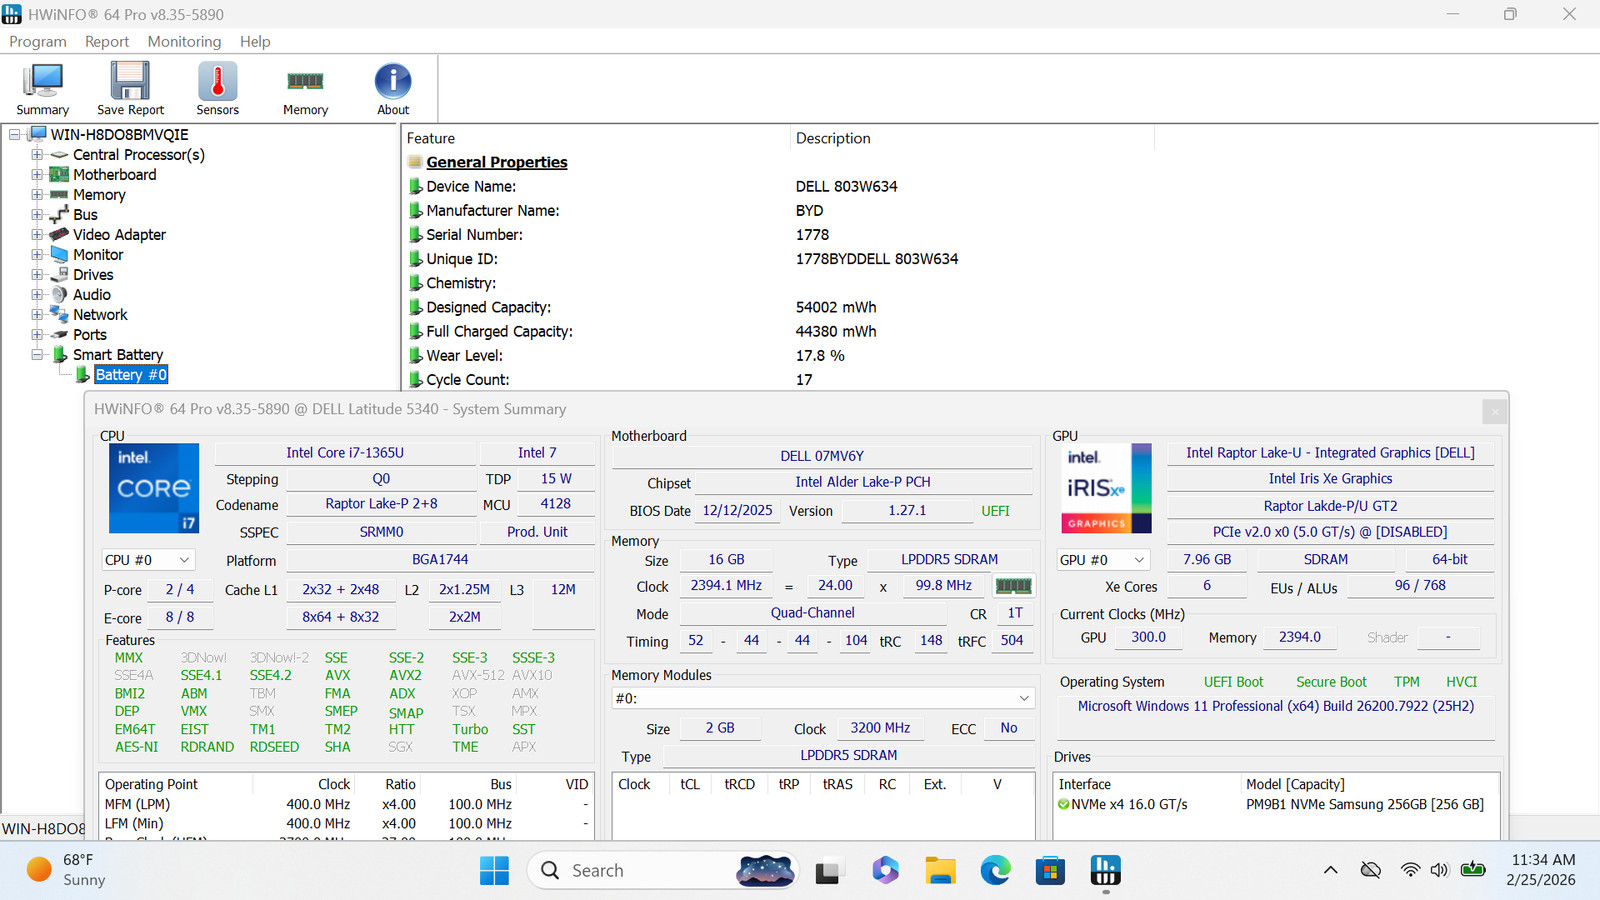Click the Secure Boot status label
This screenshot has width=1600, height=900.
1331,682
